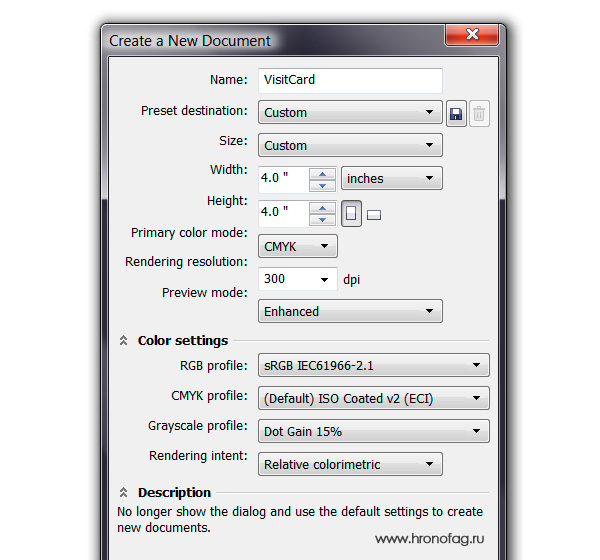This screenshot has width=600, height=560.
Task: Open the Preview mode Enhanced dropdown
Action: (x=350, y=311)
